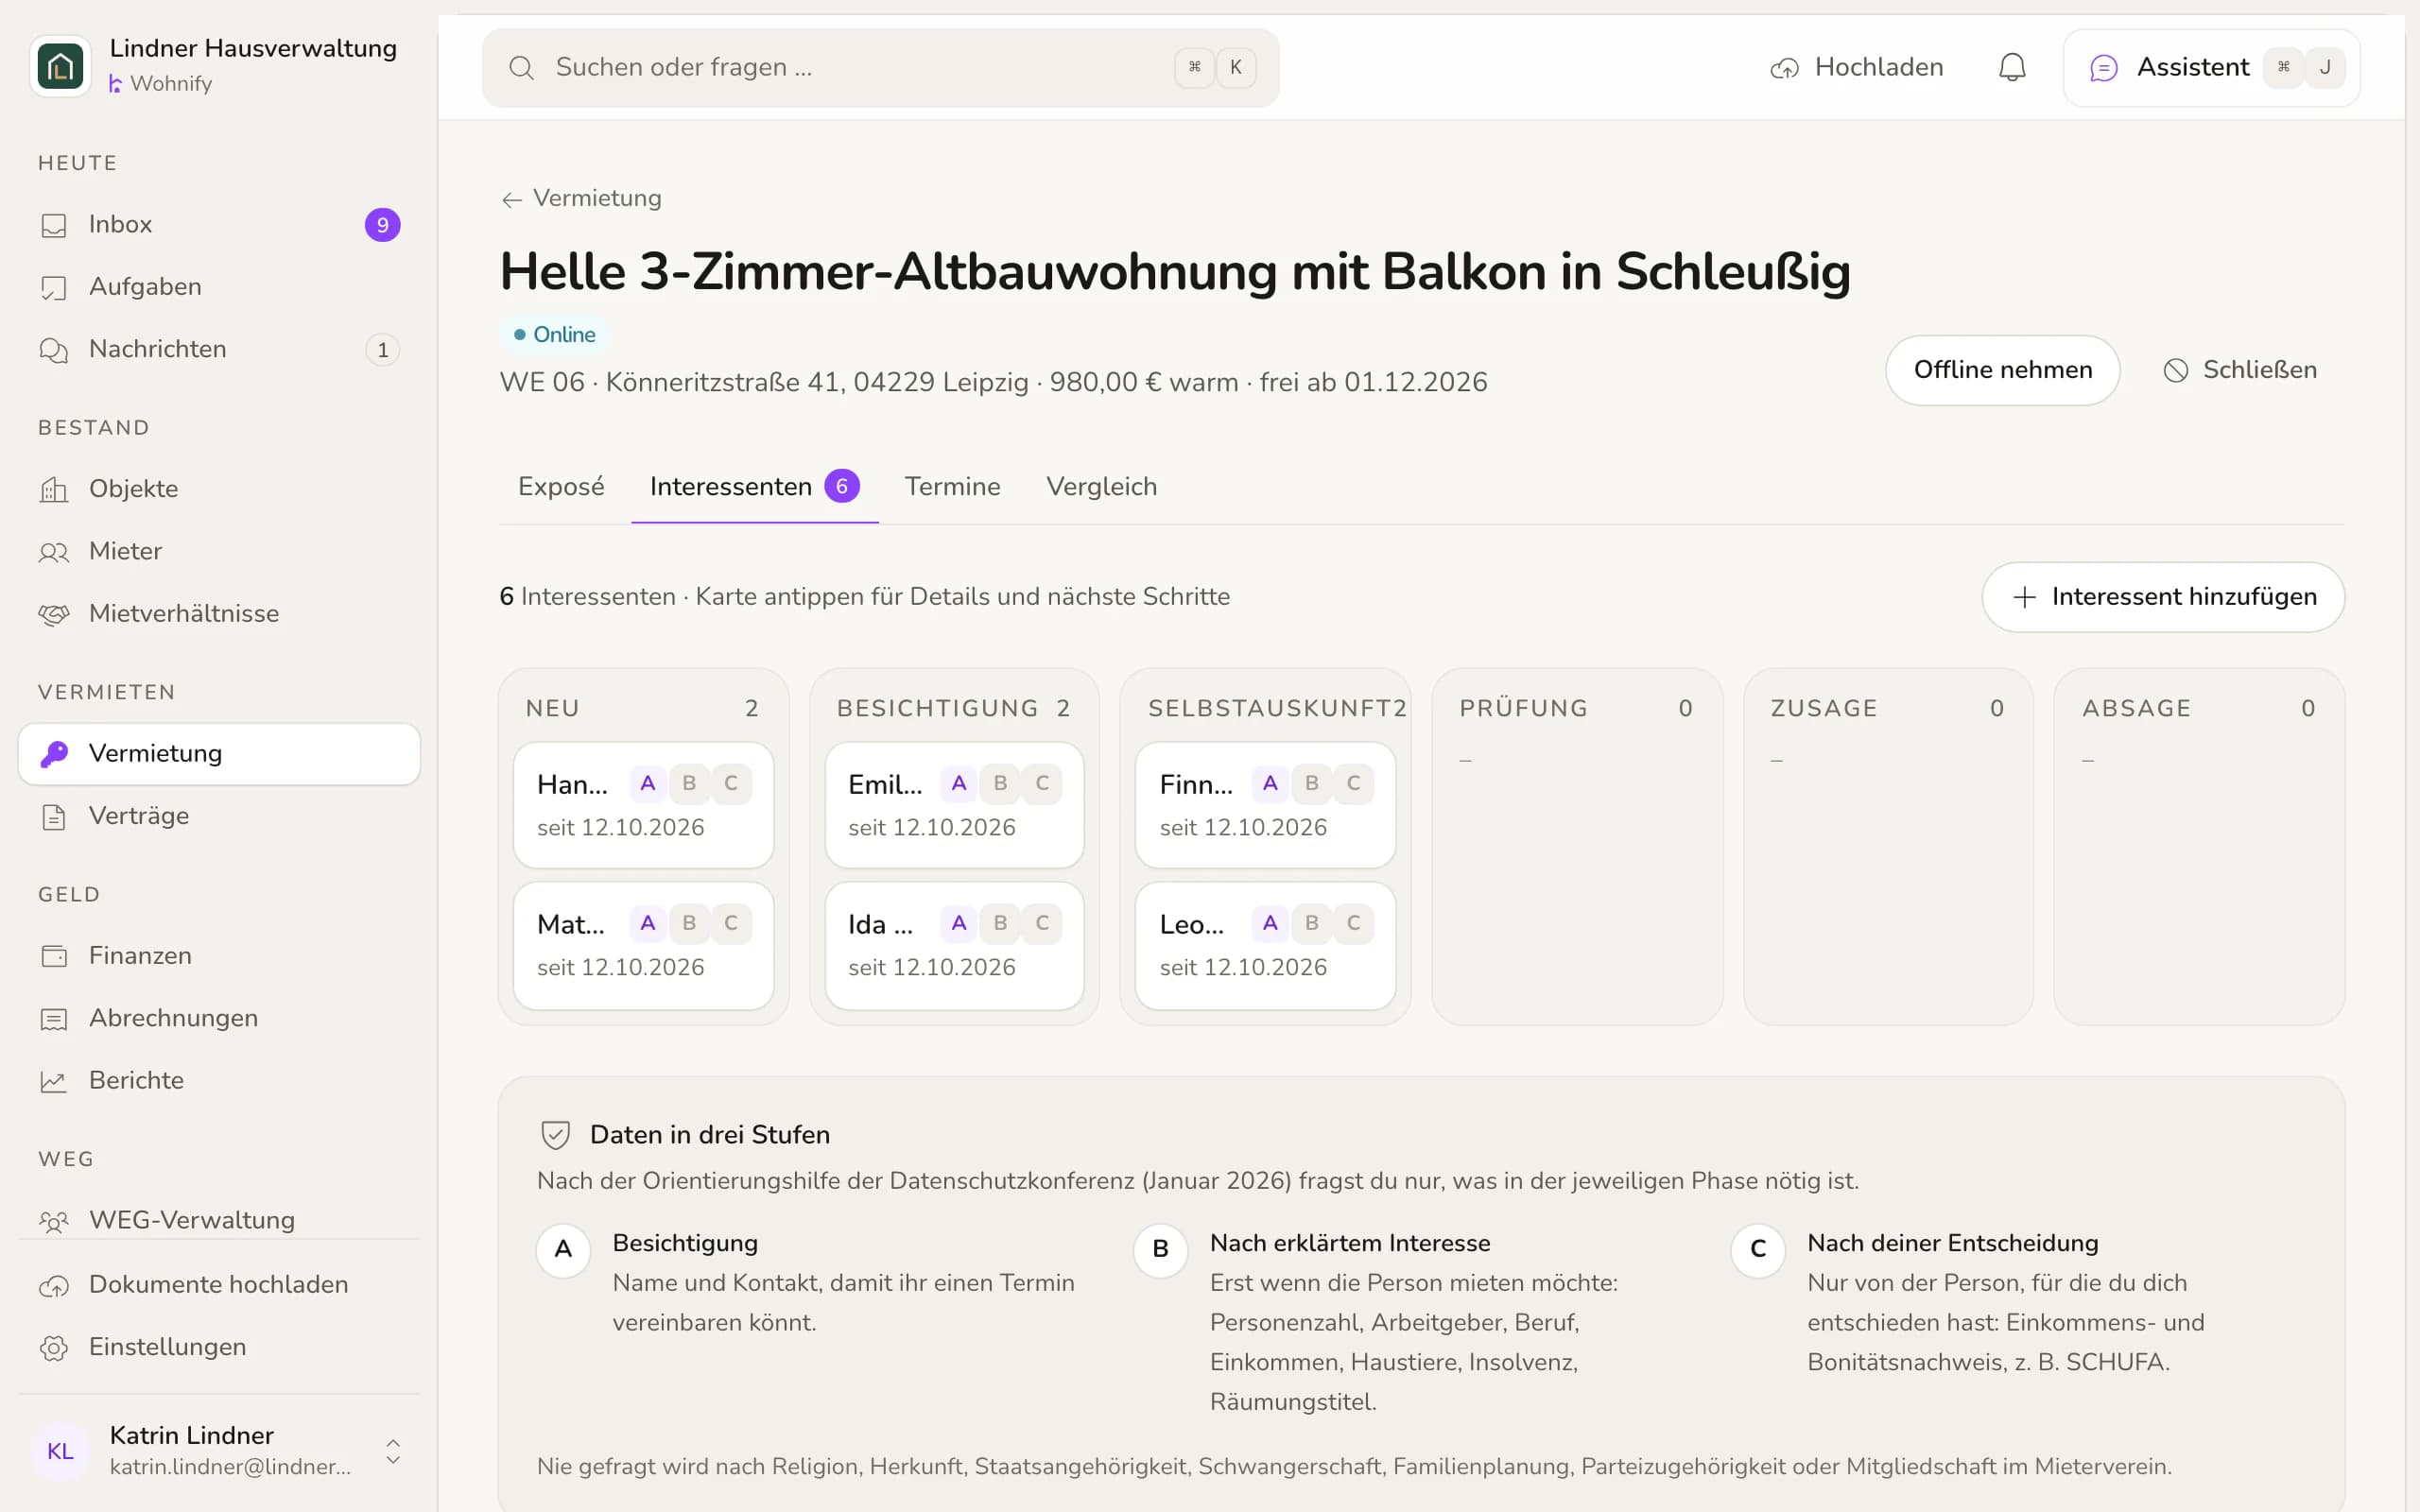Go to Objekte in the sidebar
The height and width of the screenshot is (1512, 2420).
(219, 489)
